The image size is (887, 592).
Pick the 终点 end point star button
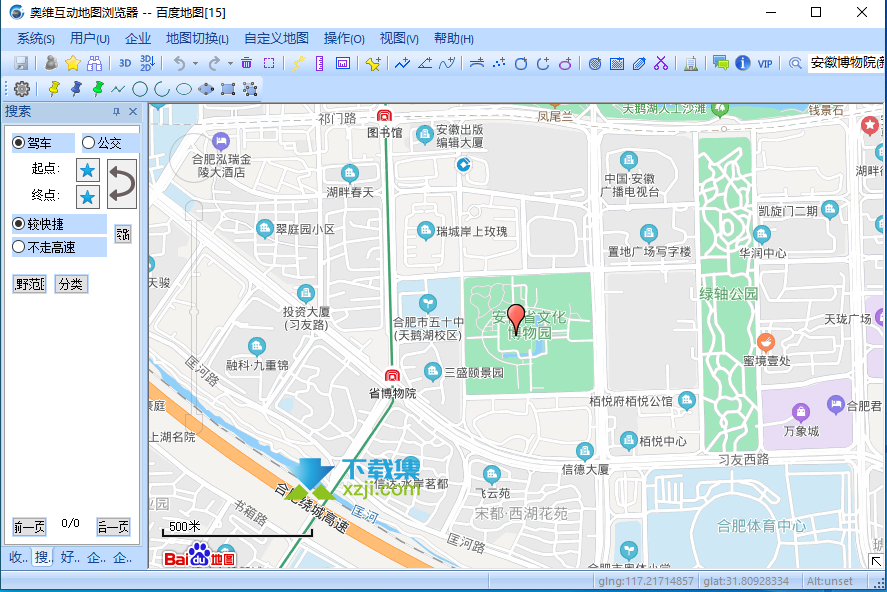(x=88, y=197)
